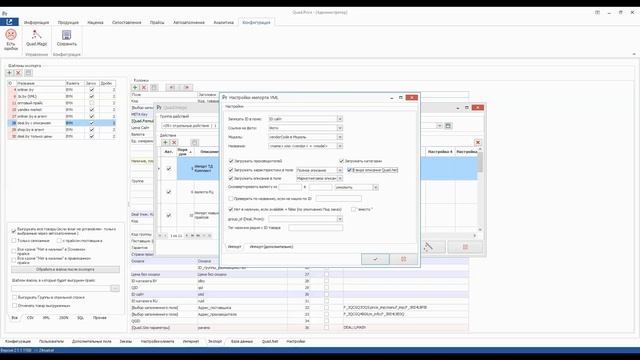Screen dimensions: 640x360
Task: Toggle the Quad.Net description checkbox
Action: pyautogui.click(x=349, y=170)
